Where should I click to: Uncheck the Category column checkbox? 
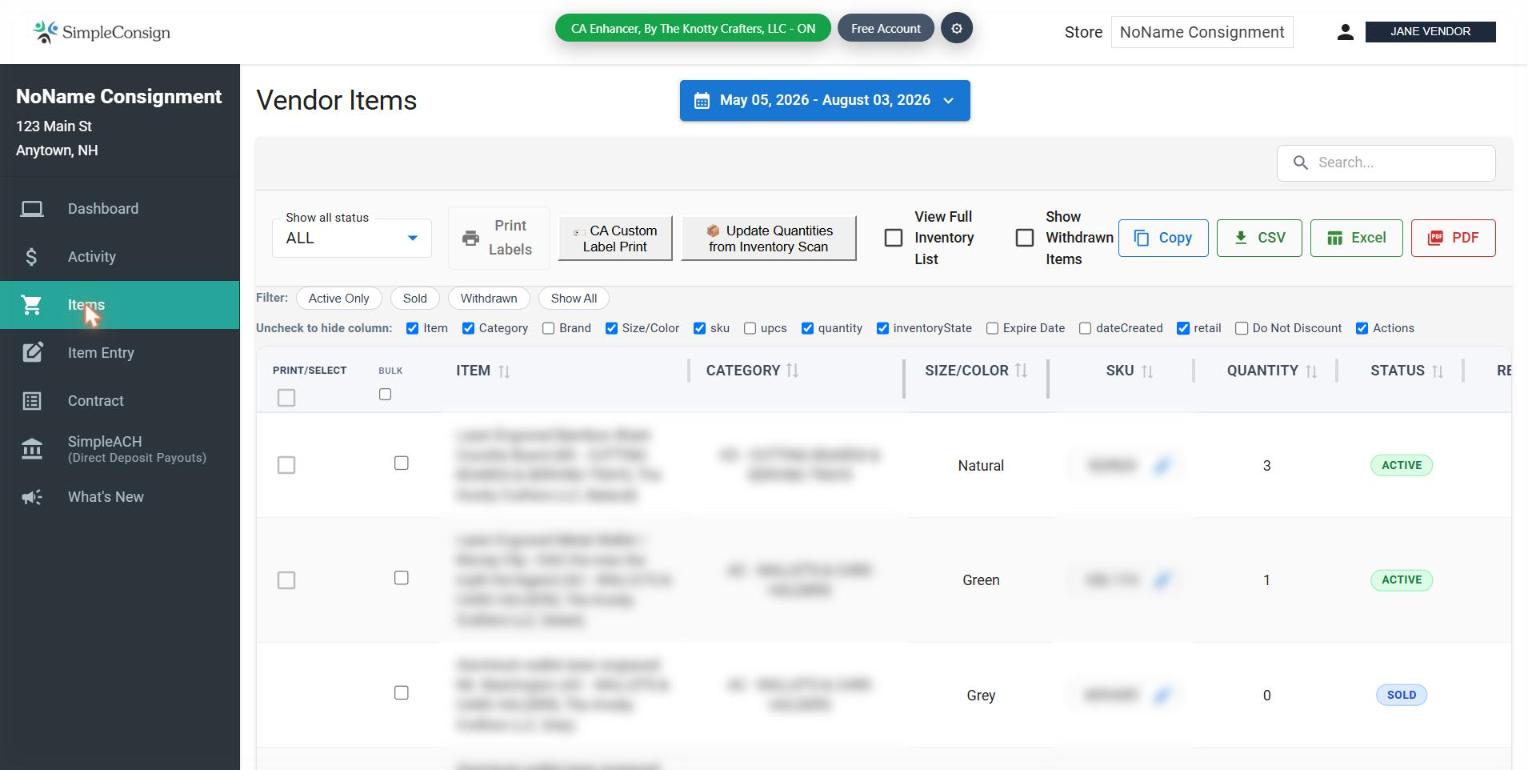pos(468,328)
